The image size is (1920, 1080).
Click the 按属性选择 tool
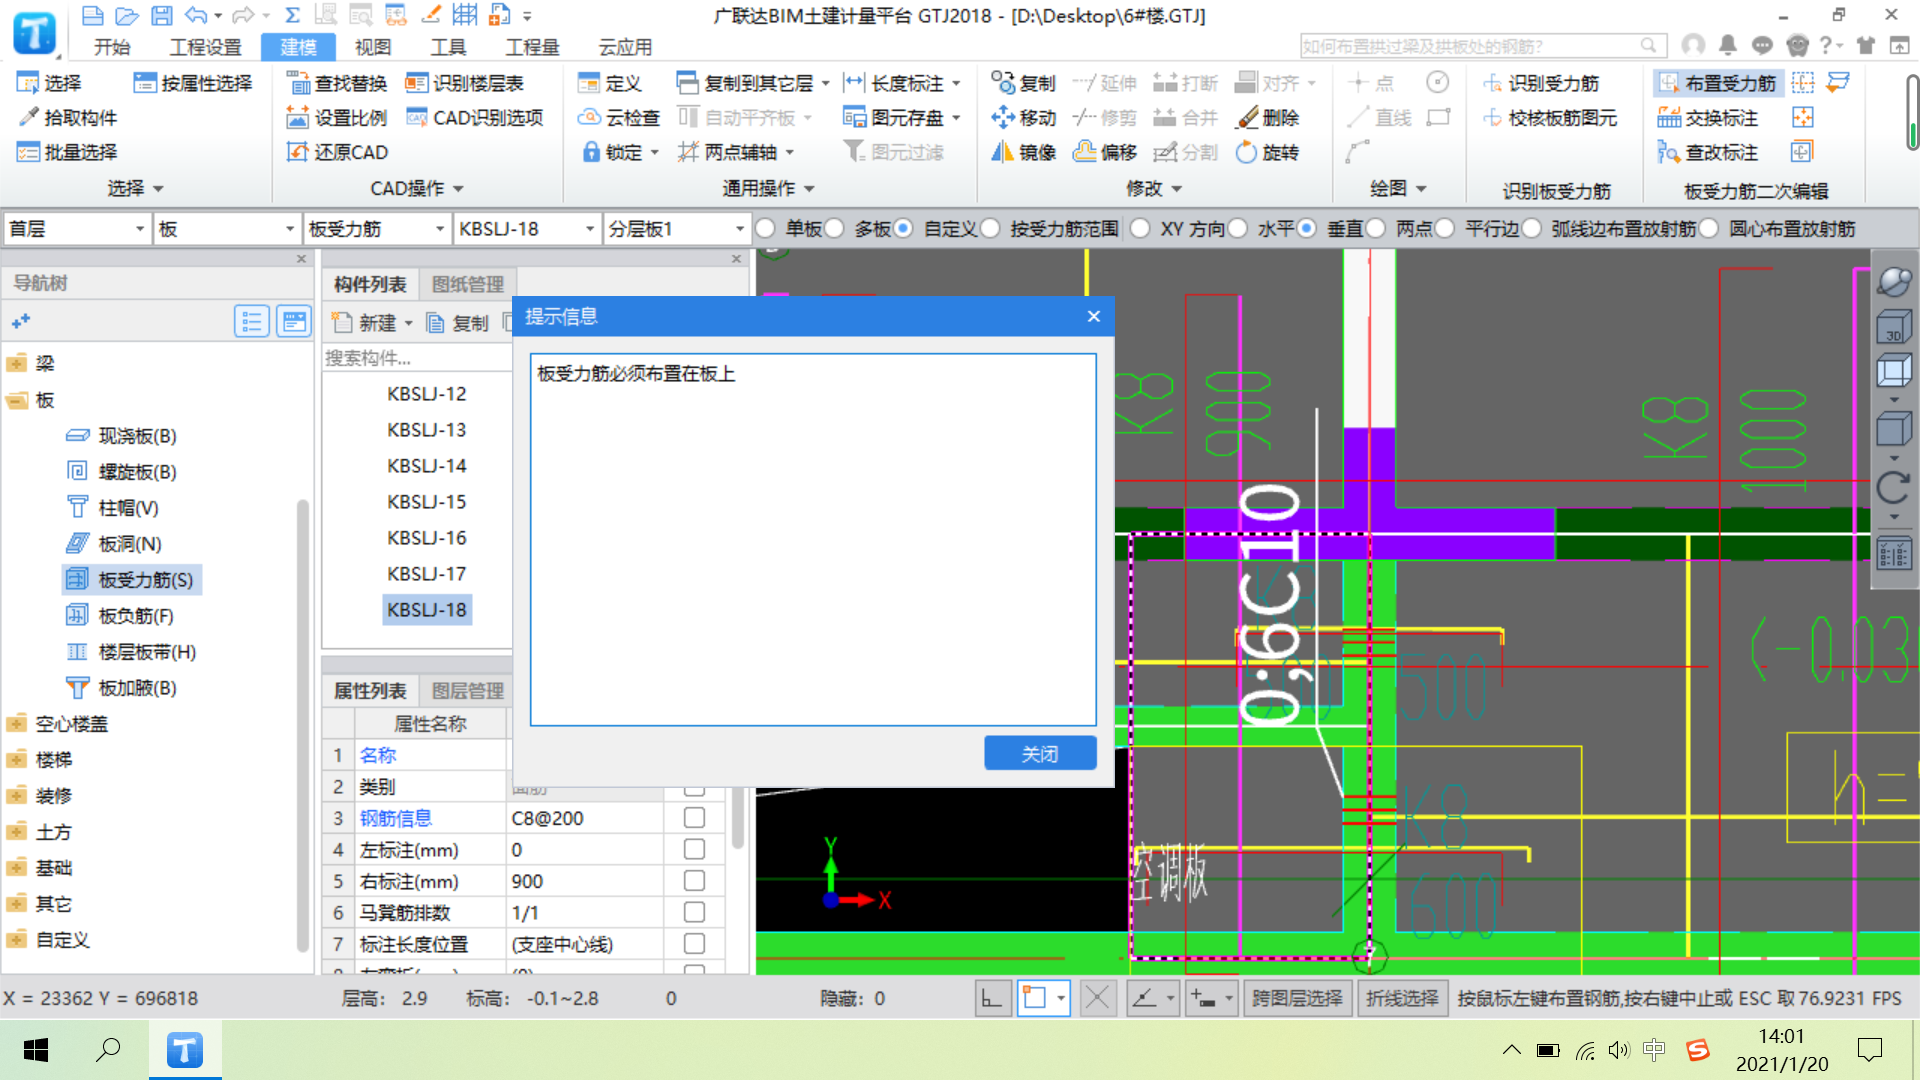pyautogui.click(x=193, y=83)
